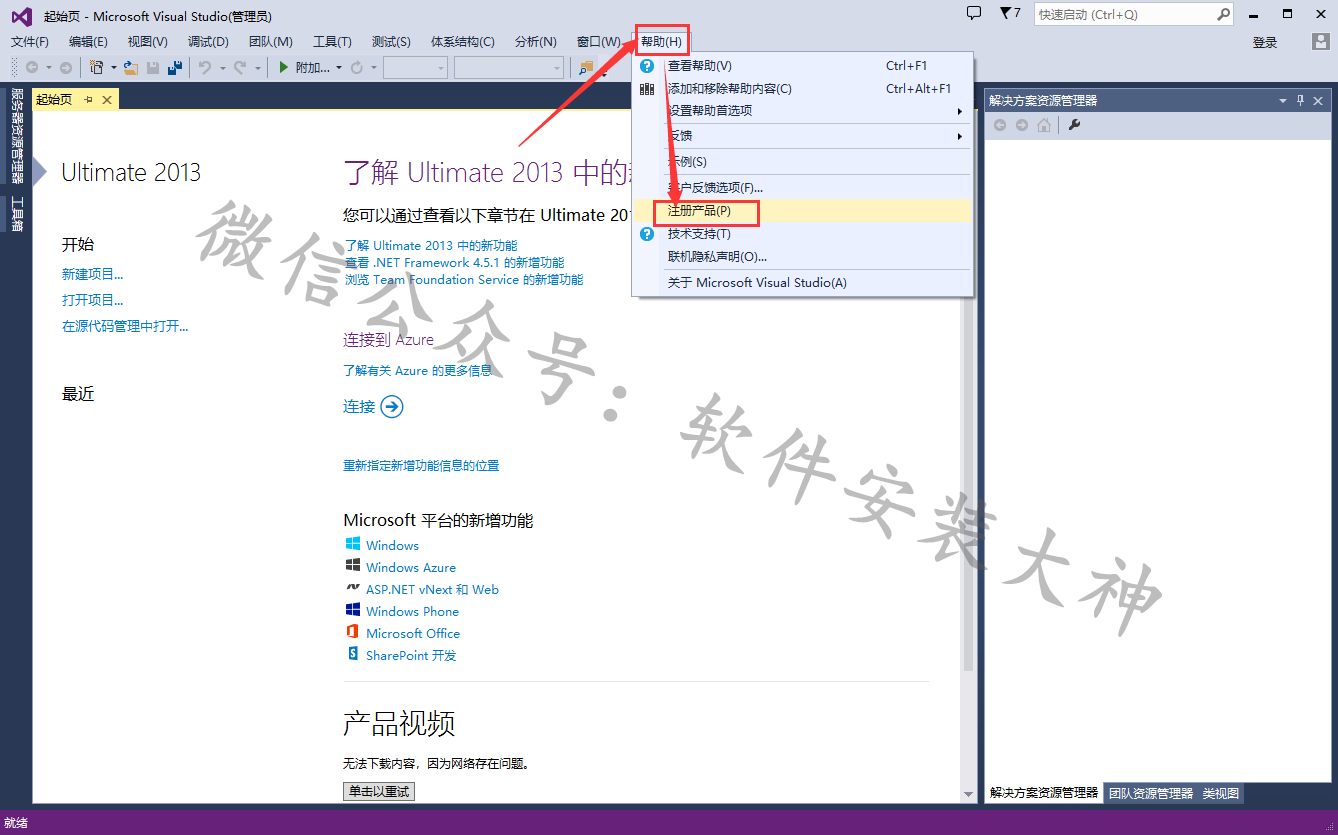Open the 编辑(E) menu
Image resolution: width=1338 pixels, height=835 pixels.
pos(88,42)
